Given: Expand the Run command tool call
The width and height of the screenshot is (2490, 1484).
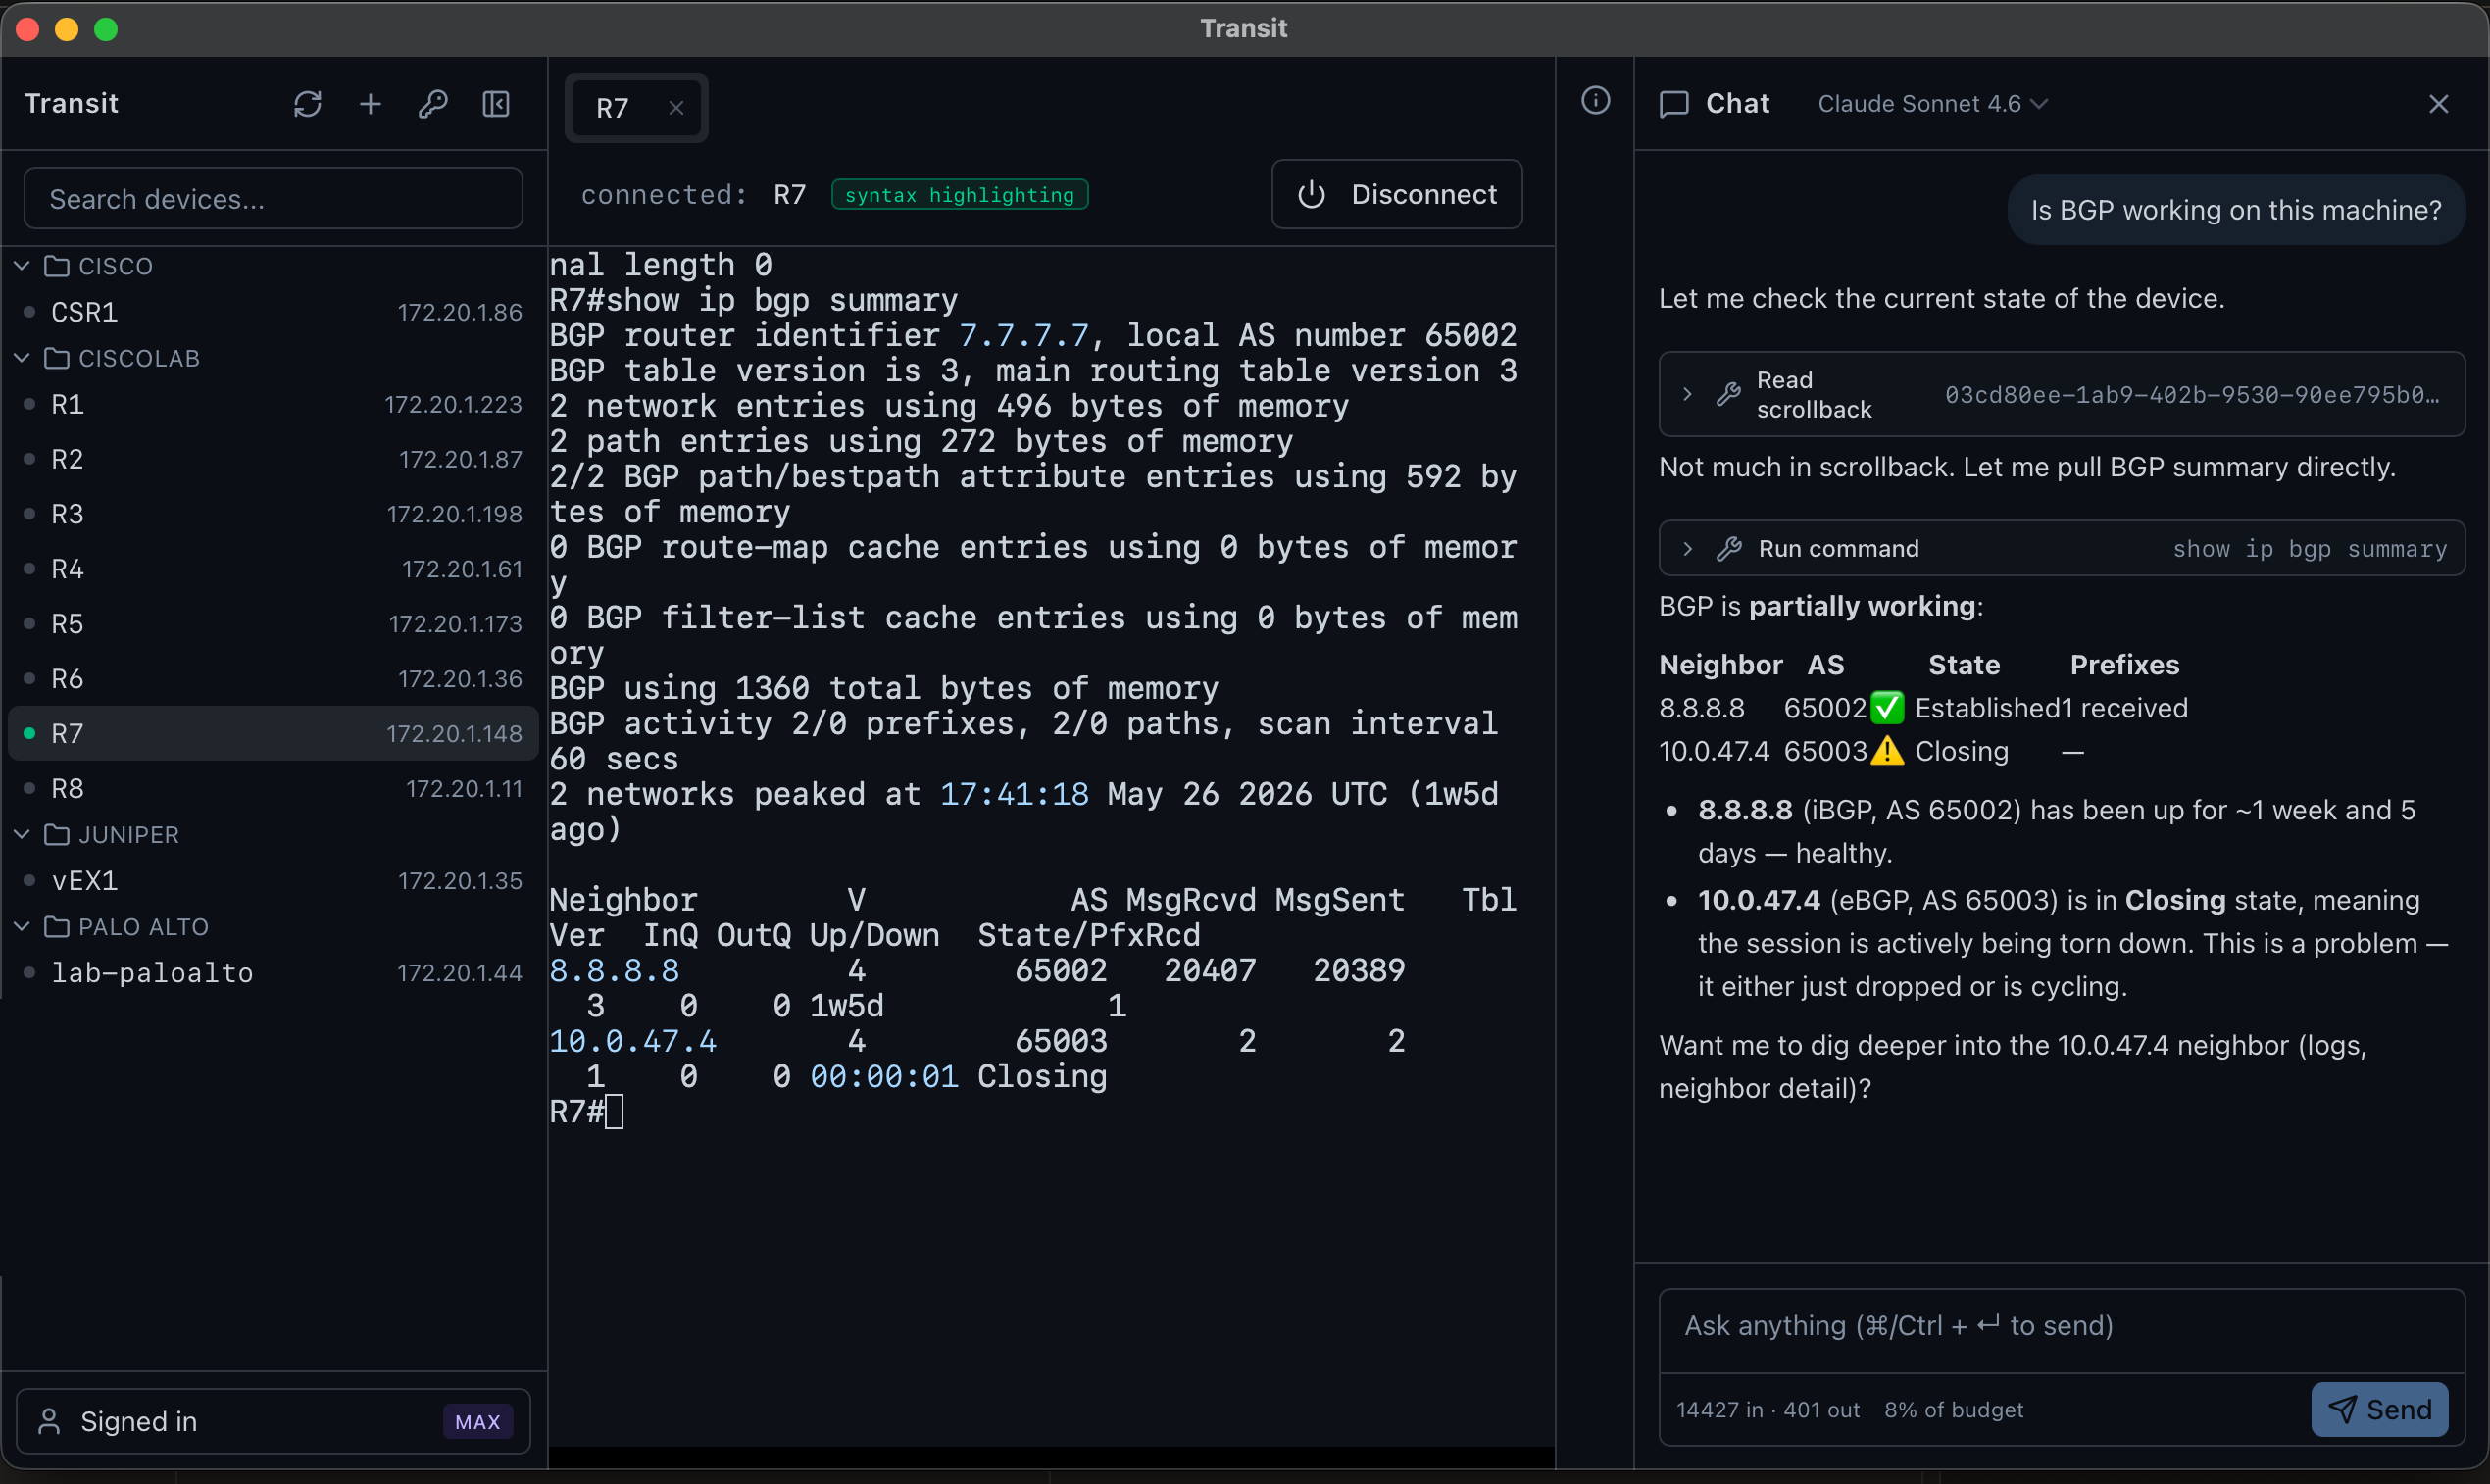Looking at the screenshot, I should point(1687,548).
